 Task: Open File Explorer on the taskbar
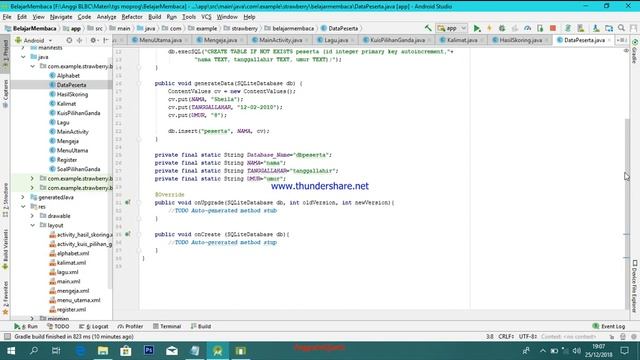coord(103,351)
